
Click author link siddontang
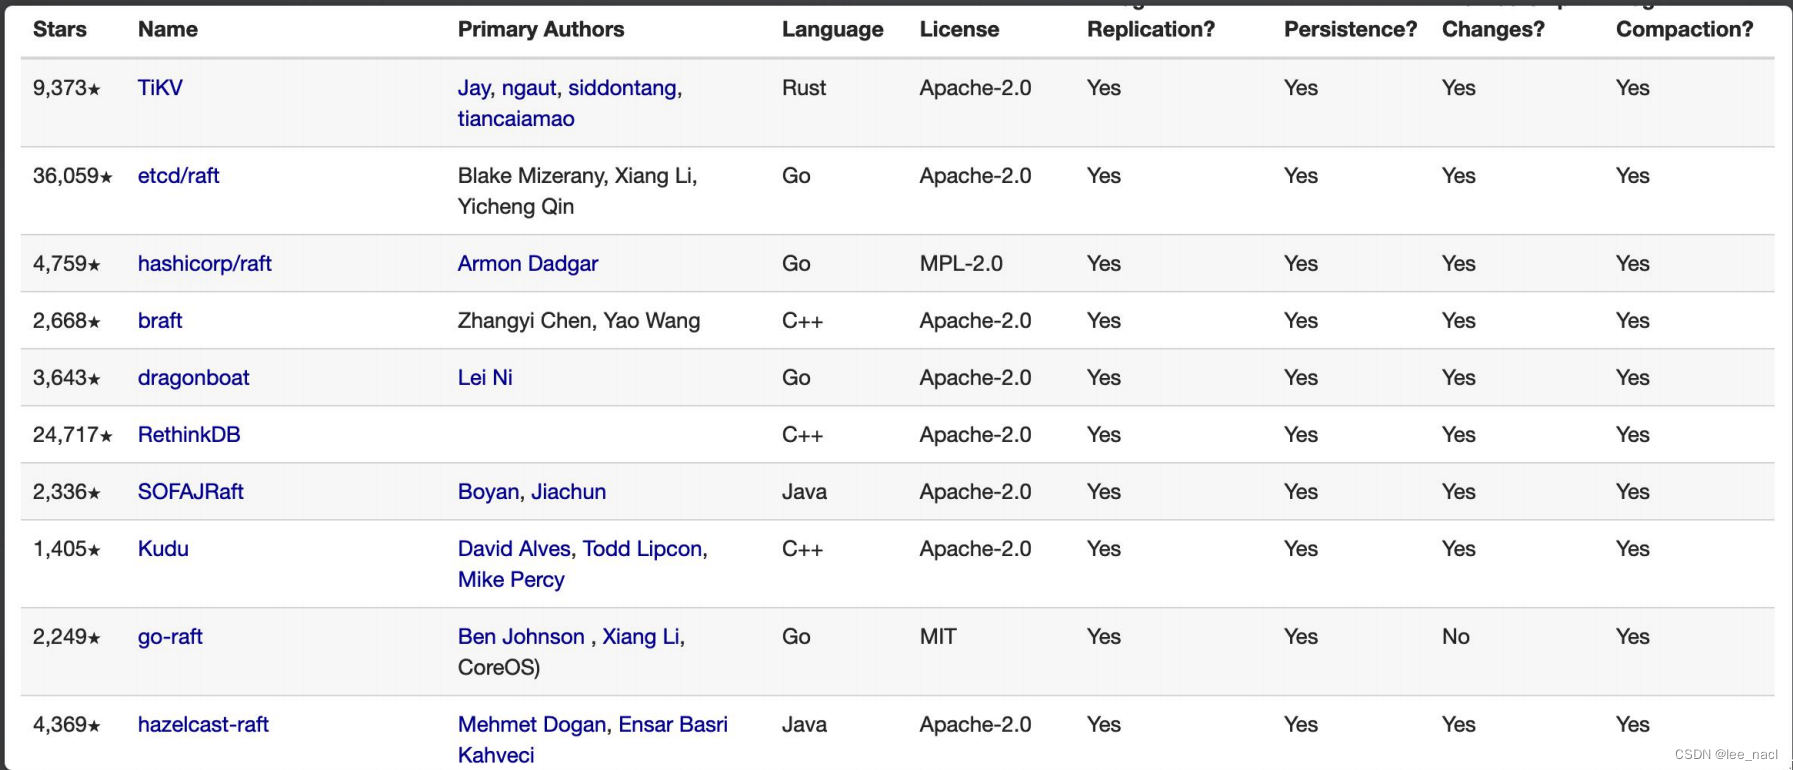point(622,88)
